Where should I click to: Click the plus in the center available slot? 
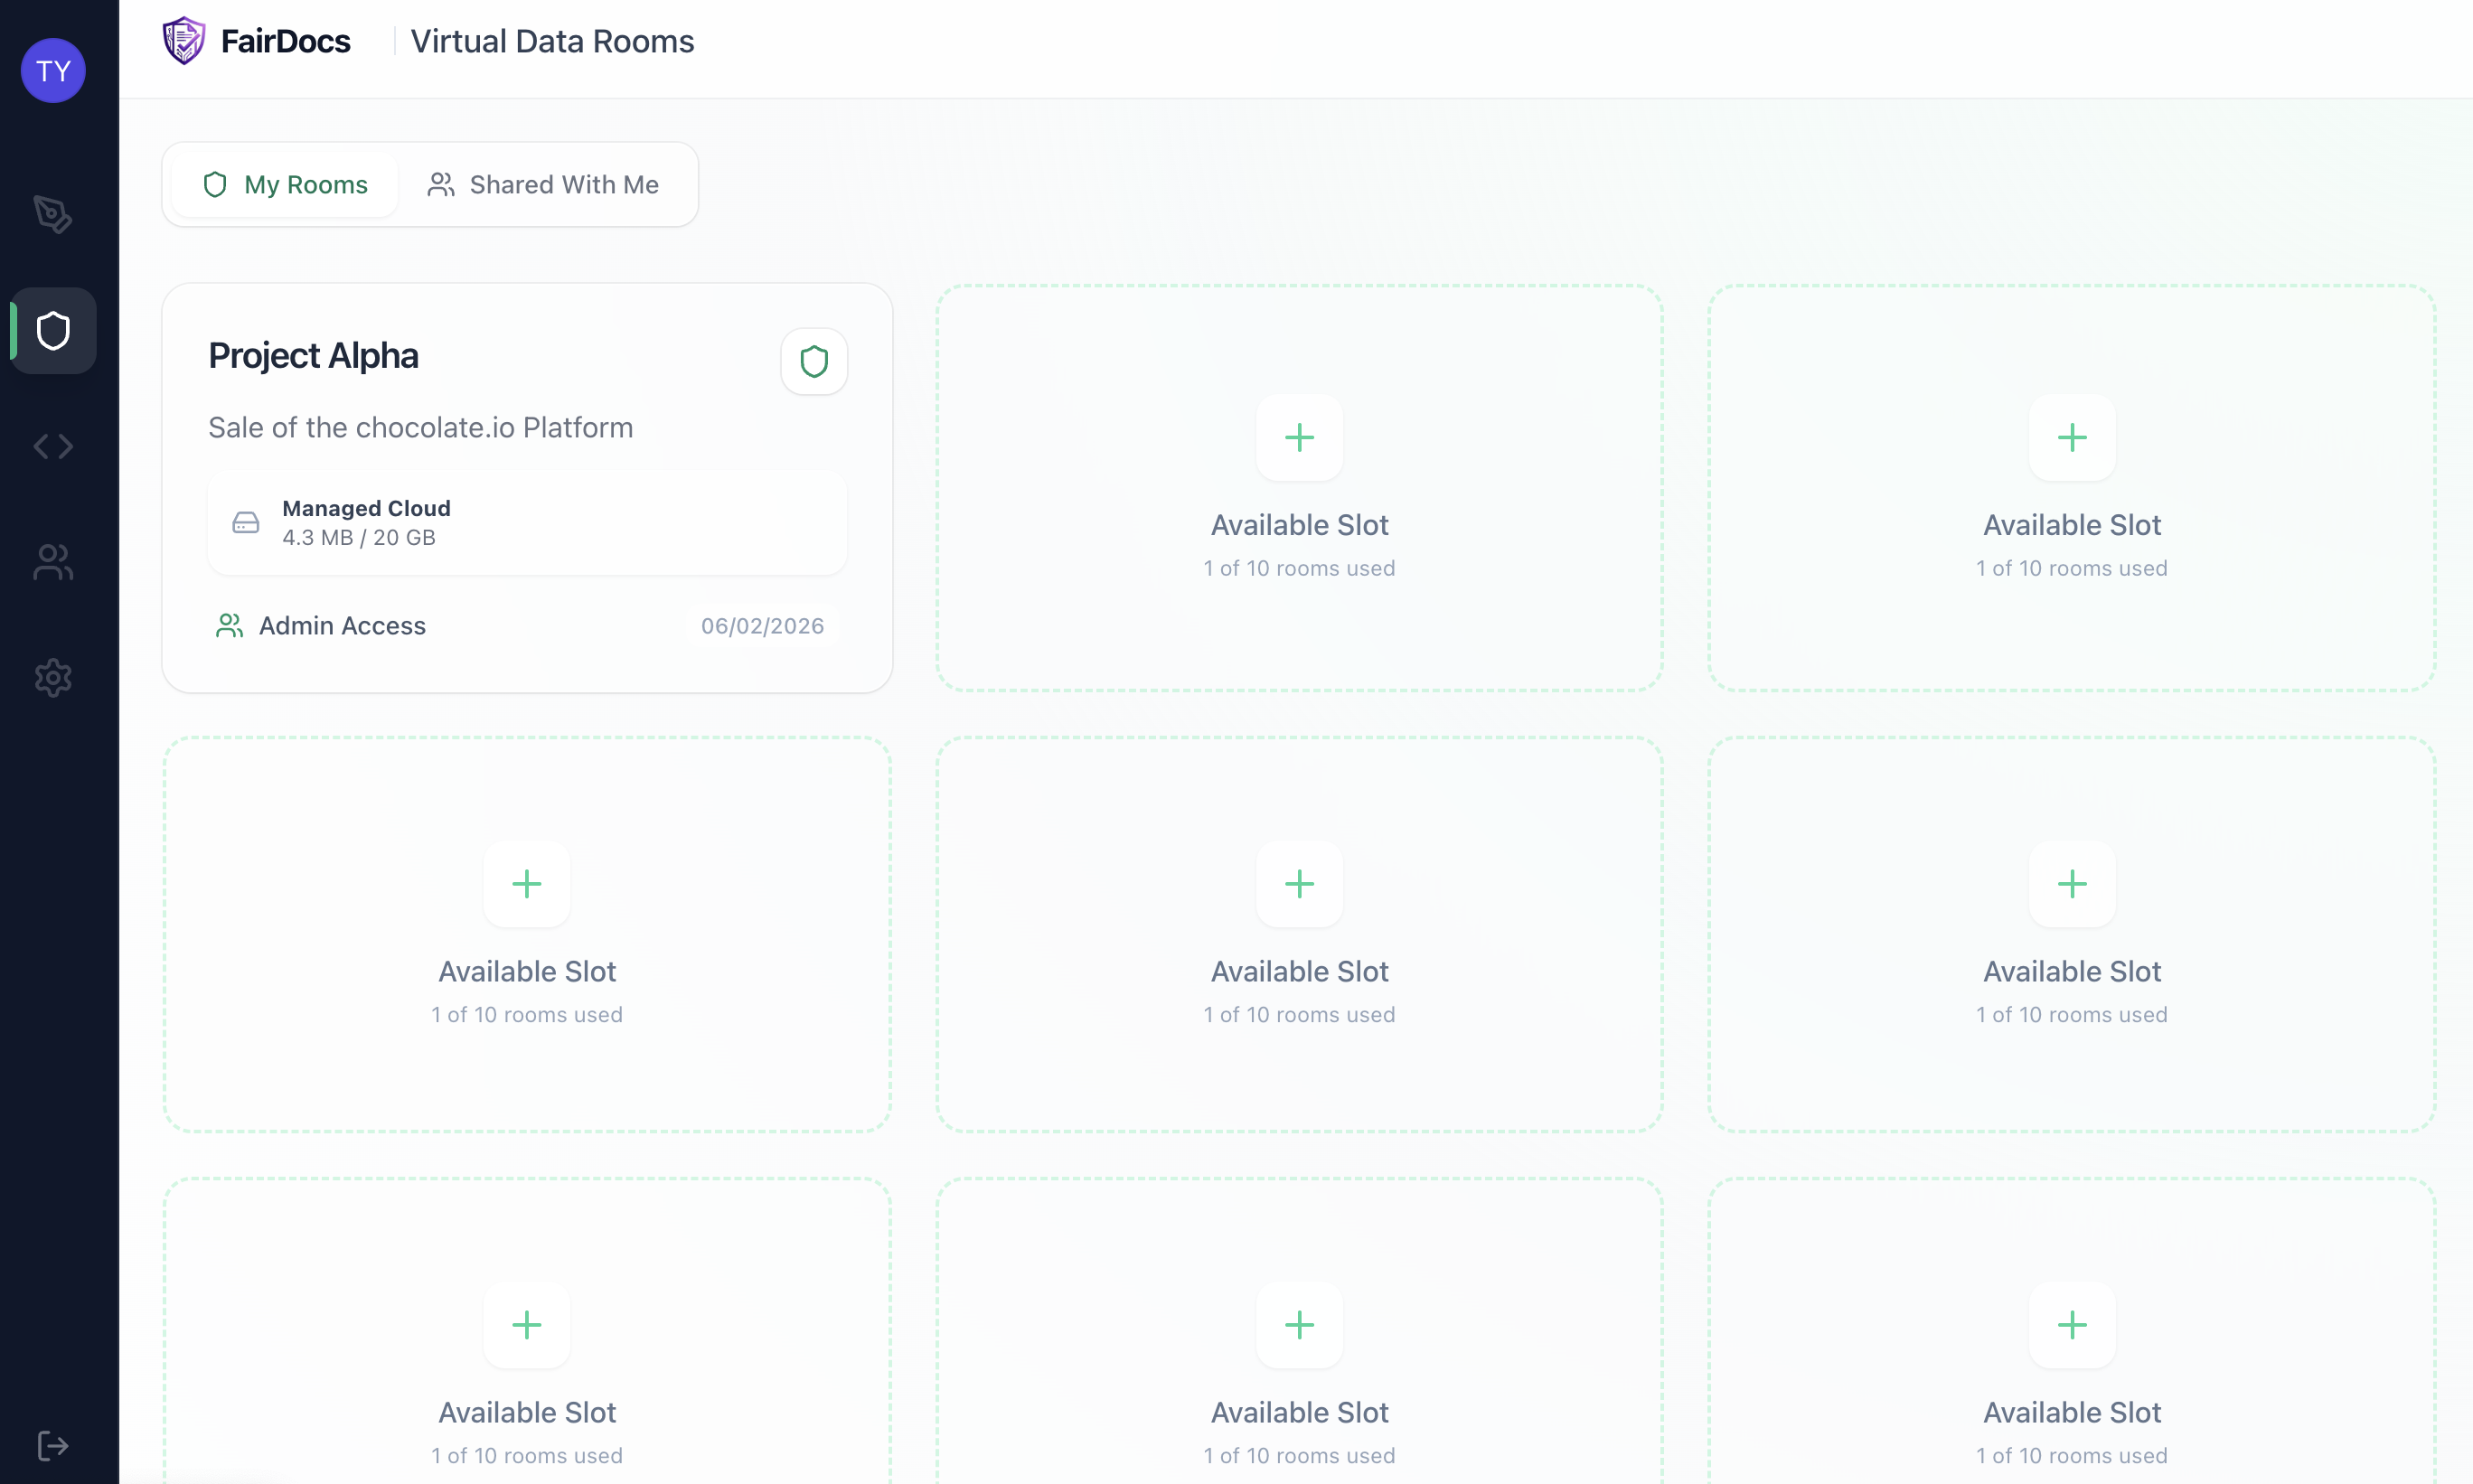coord(1299,884)
